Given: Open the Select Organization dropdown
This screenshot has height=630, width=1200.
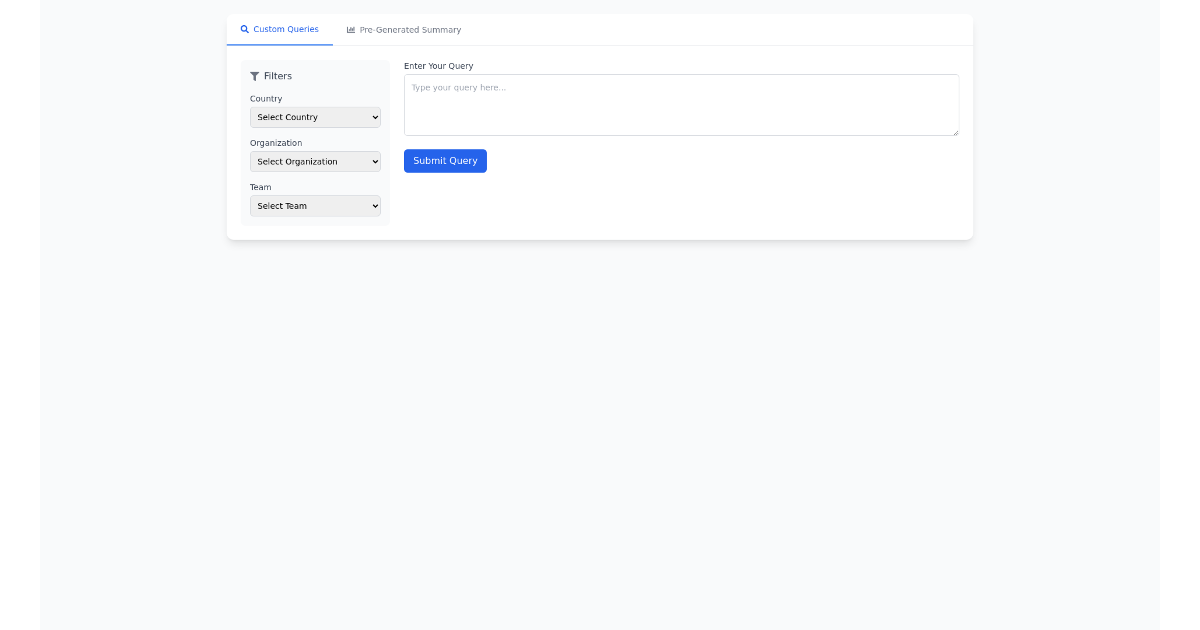Looking at the screenshot, I should click(x=315, y=161).
